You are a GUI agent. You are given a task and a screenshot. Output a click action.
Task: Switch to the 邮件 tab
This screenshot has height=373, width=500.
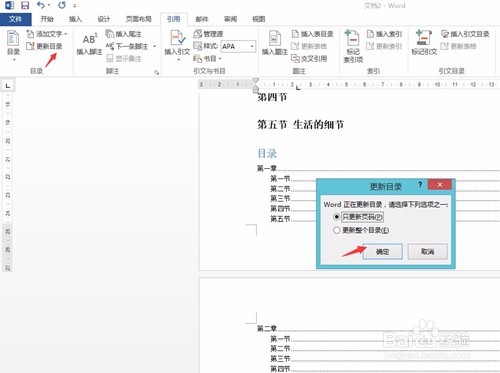(202, 19)
